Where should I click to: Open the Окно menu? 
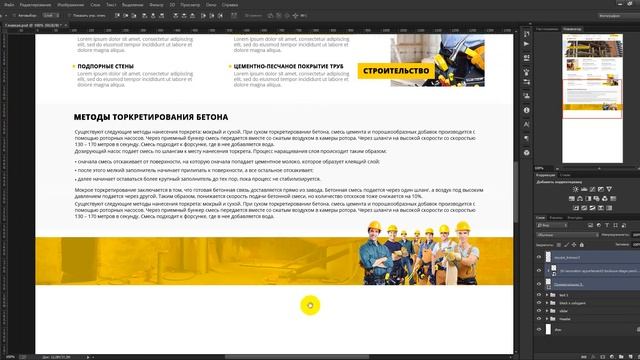tap(211, 5)
